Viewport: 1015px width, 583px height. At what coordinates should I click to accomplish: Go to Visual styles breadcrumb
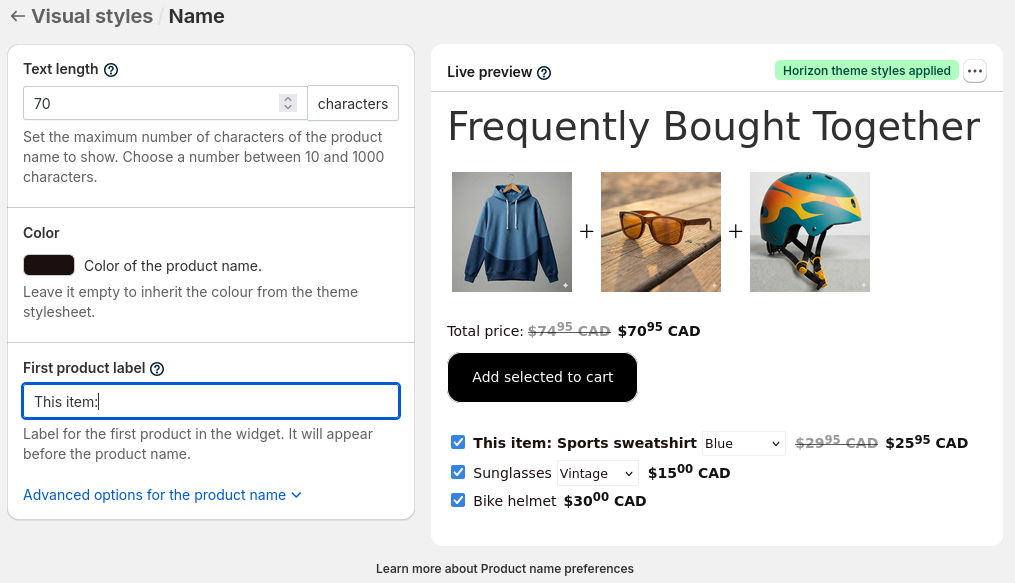pyautogui.click(x=92, y=16)
